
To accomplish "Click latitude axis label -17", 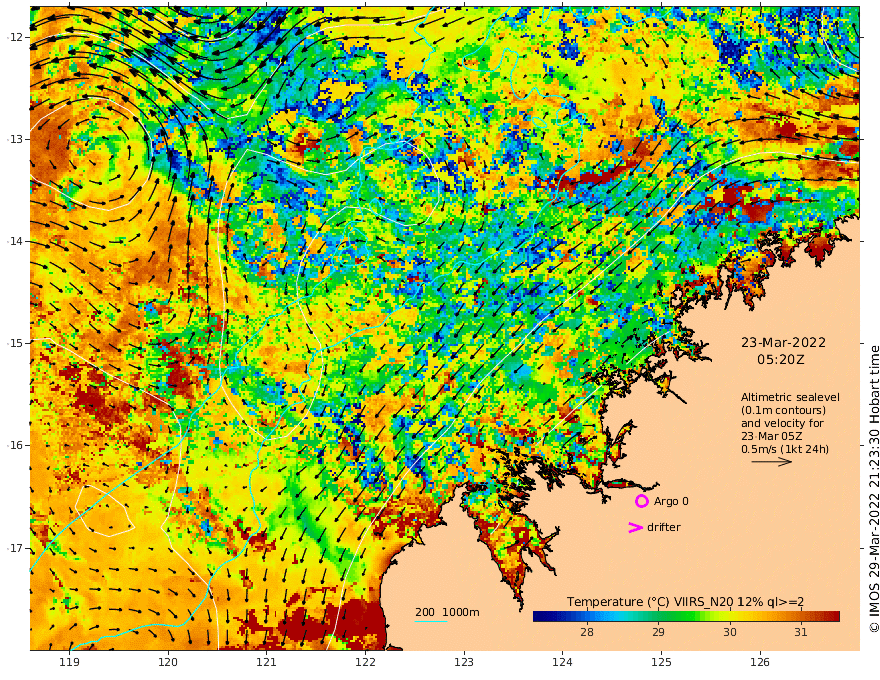I will [x=15, y=548].
